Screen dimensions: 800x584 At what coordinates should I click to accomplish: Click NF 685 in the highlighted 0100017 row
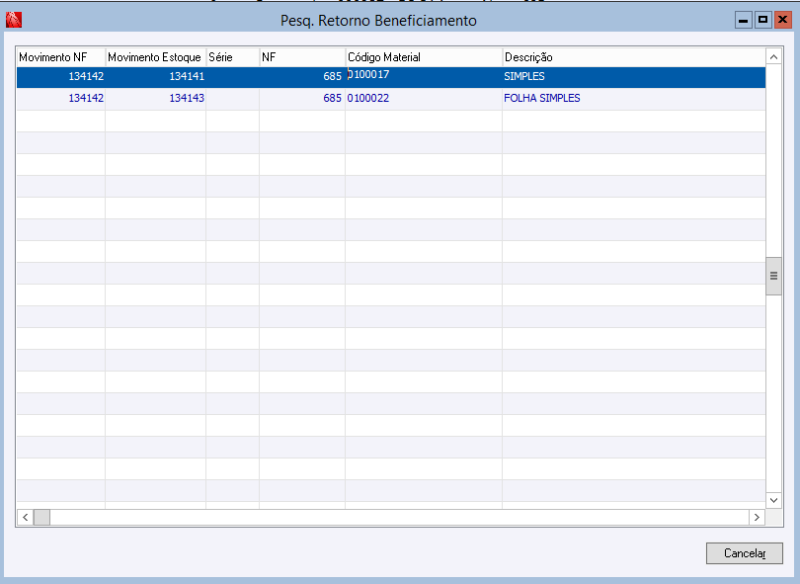(302, 77)
